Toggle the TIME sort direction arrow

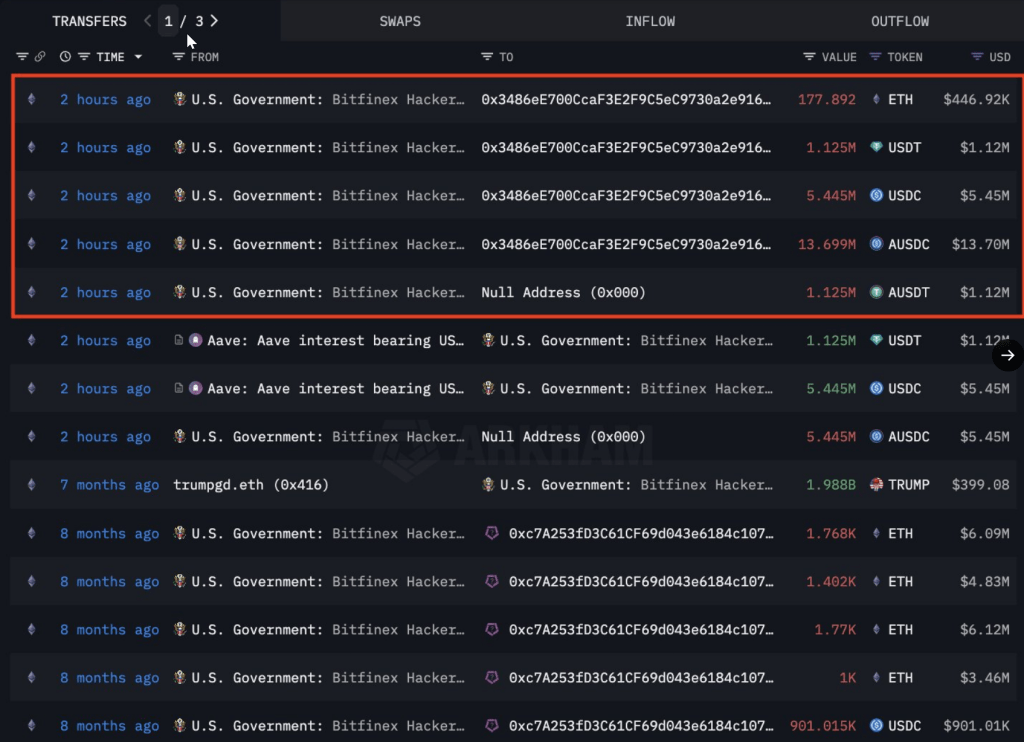(x=137, y=57)
